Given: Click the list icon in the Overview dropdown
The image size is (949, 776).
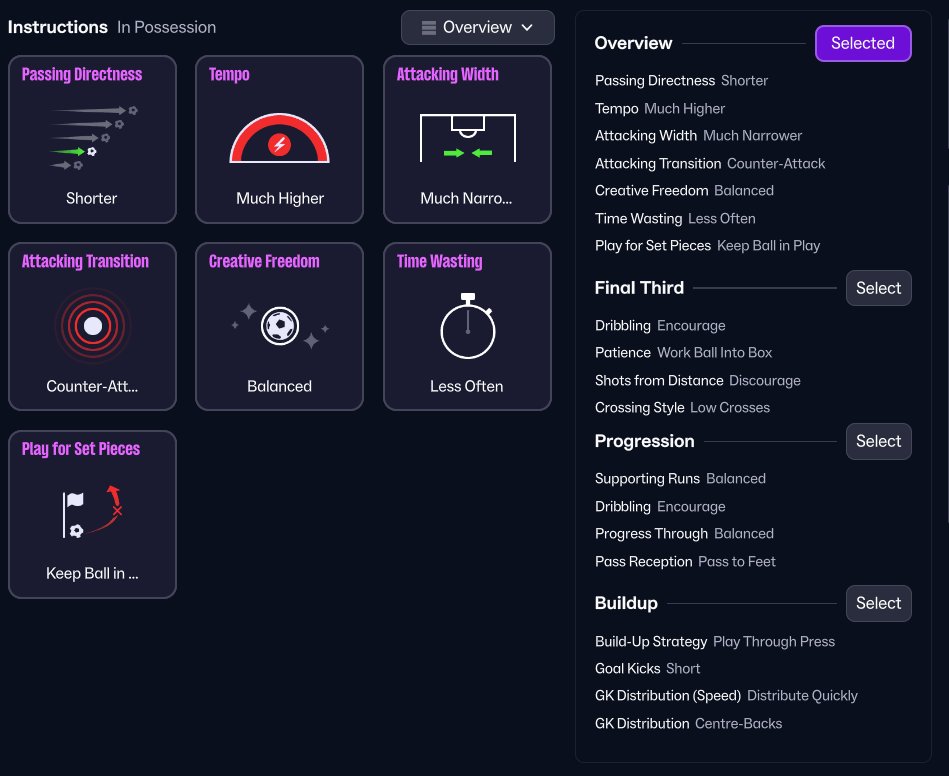Looking at the screenshot, I should point(428,28).
